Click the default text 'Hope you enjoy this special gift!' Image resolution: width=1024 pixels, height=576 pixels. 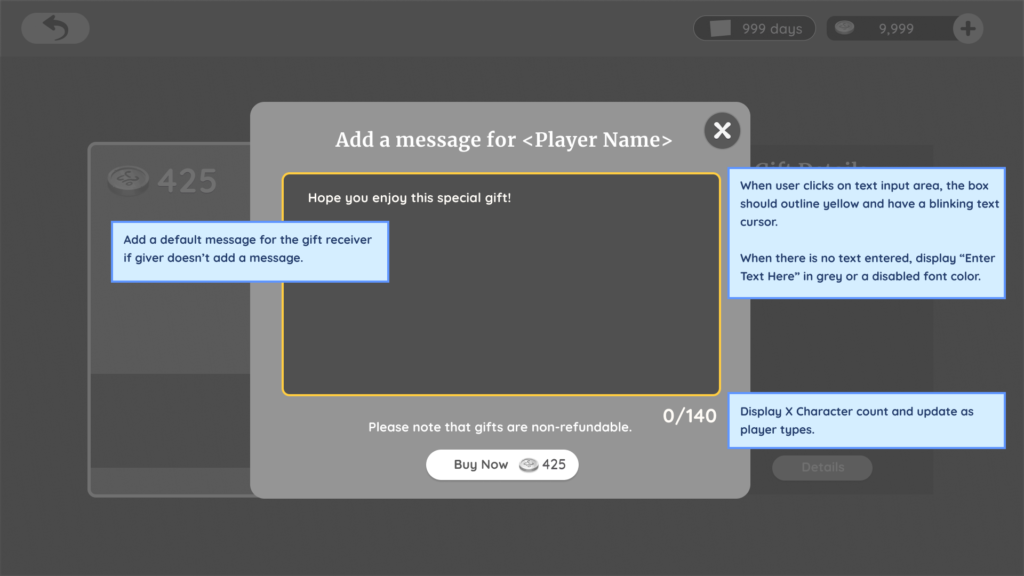[409, 198]
